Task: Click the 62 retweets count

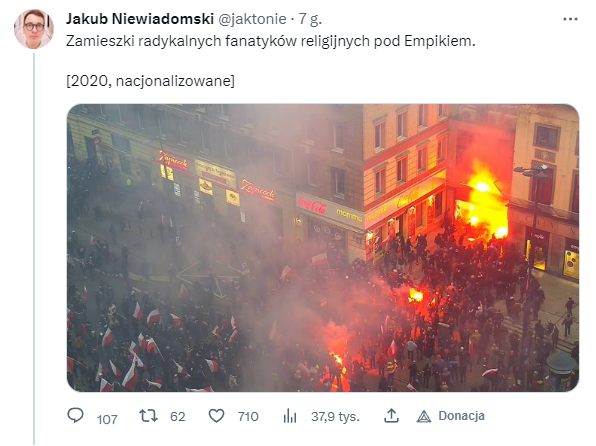Action: click(178, 416)
